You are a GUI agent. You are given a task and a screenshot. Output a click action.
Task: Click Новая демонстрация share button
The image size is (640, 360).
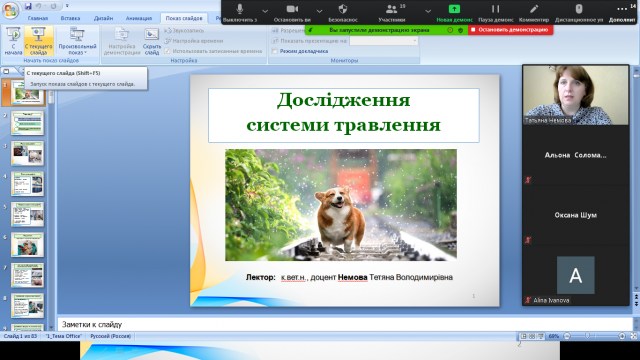pyautogui.click(x=454, y=12)
